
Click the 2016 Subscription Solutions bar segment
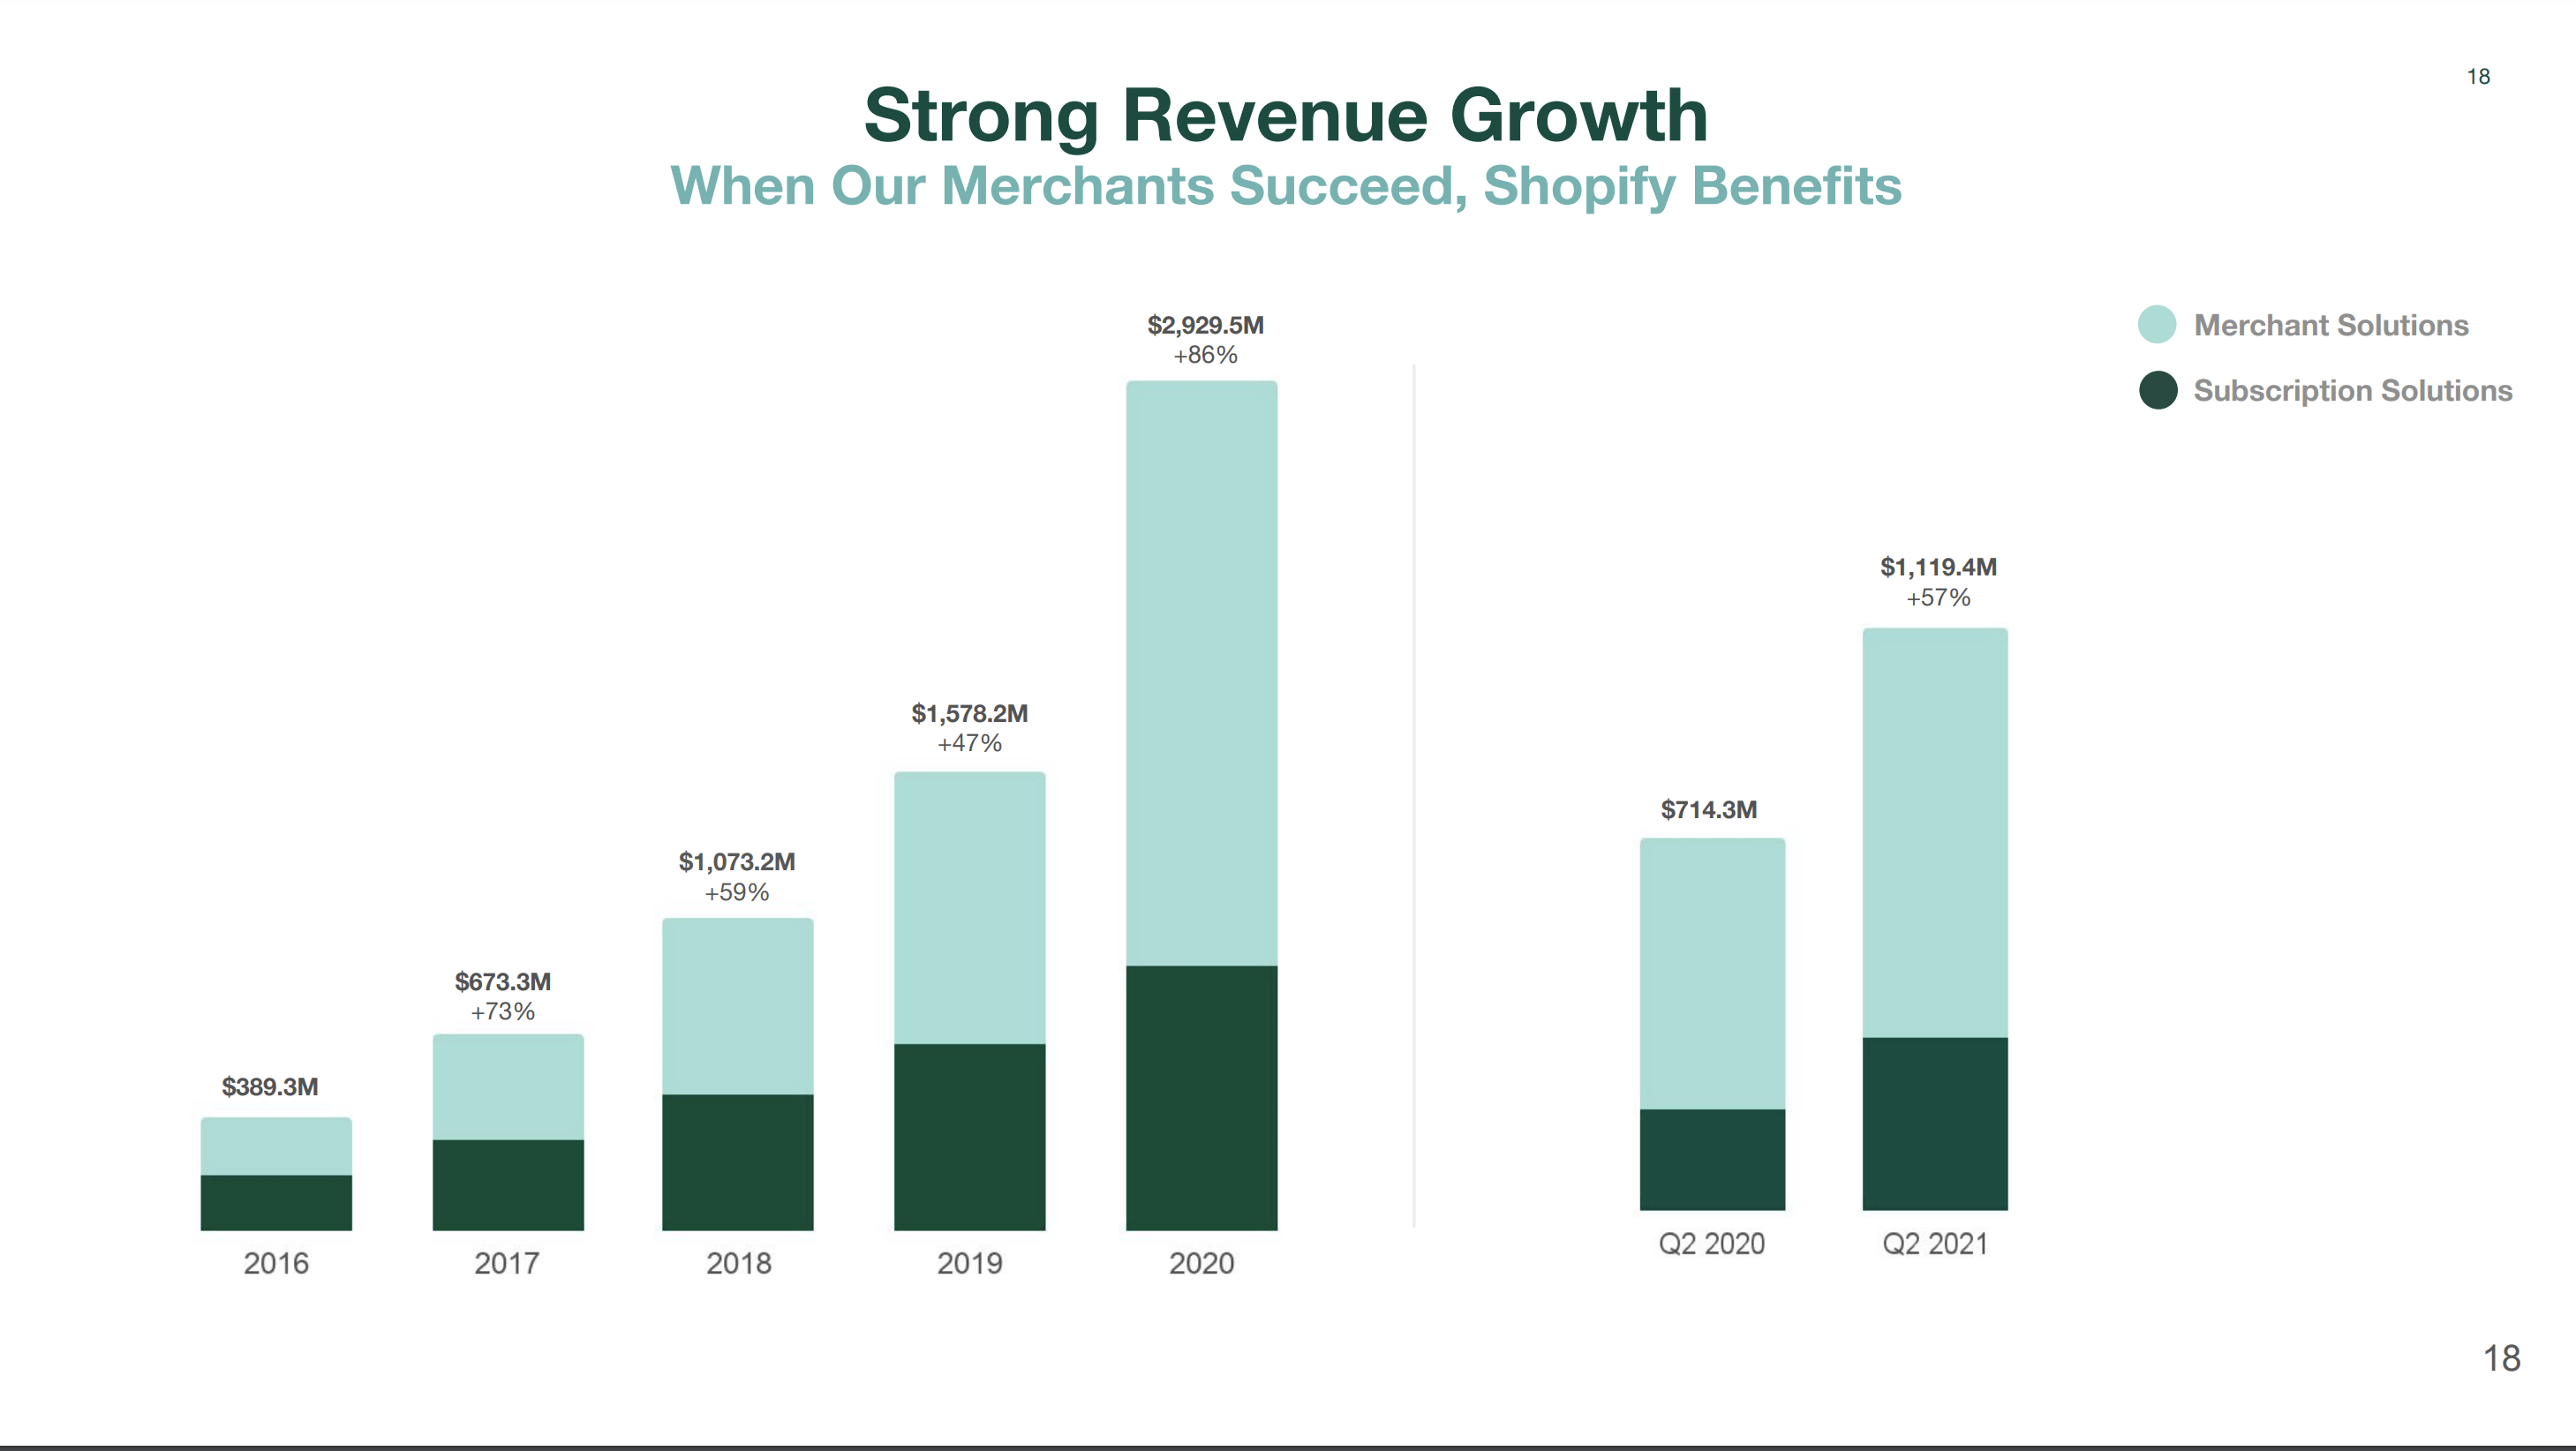[276, 1203]
